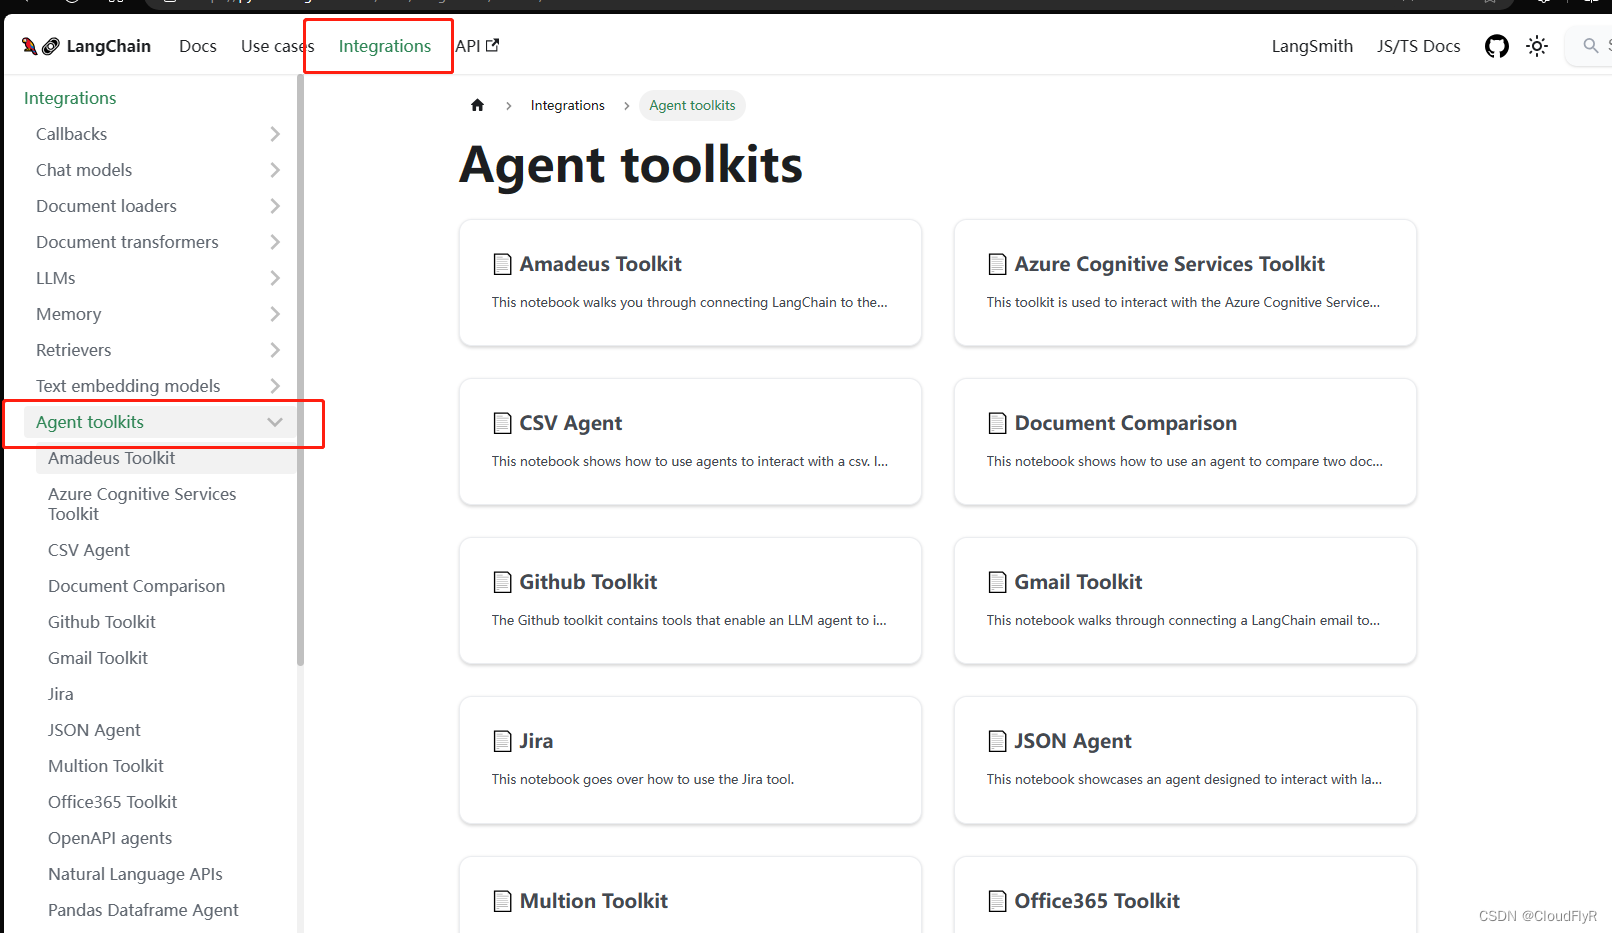Click the Document Comparison card description
The width and height of the screenshot is (1612, 933).
(x=1184, y=461)
